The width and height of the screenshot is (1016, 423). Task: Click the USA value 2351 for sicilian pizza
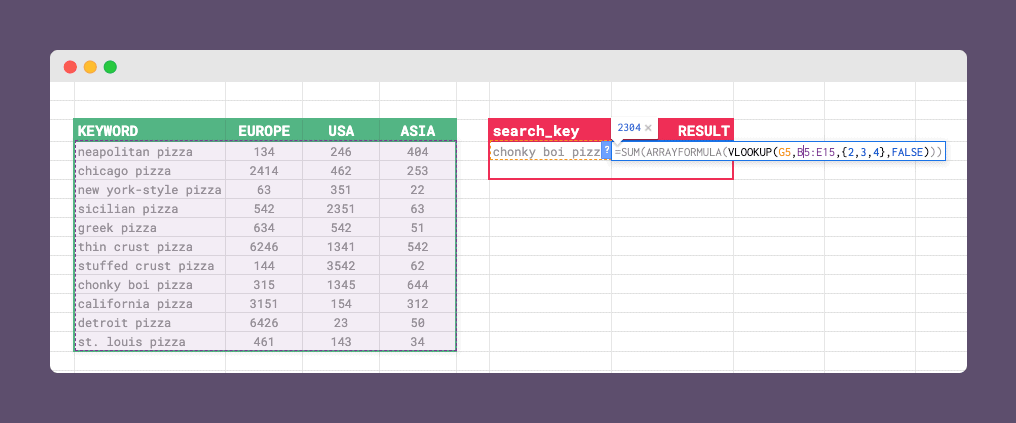(x=341, y=209)
